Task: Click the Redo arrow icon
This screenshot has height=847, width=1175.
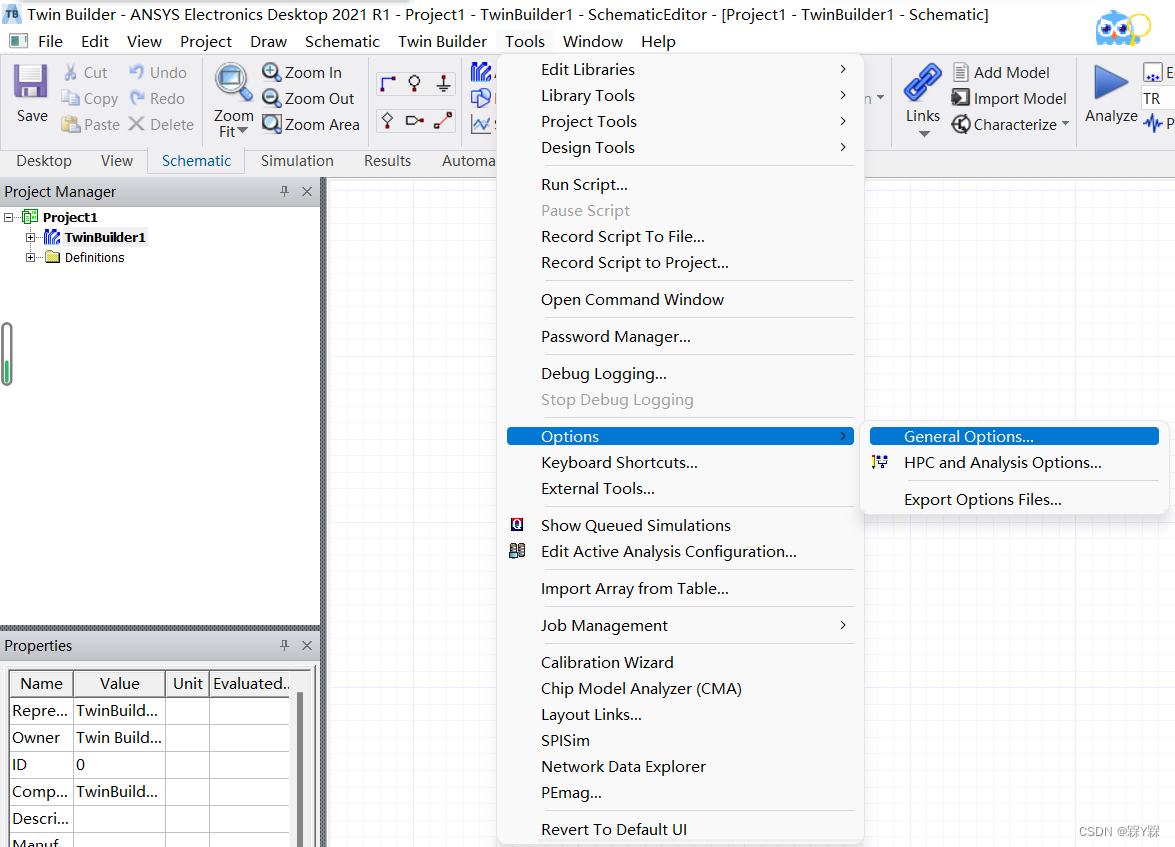Action: pos(137,98)
